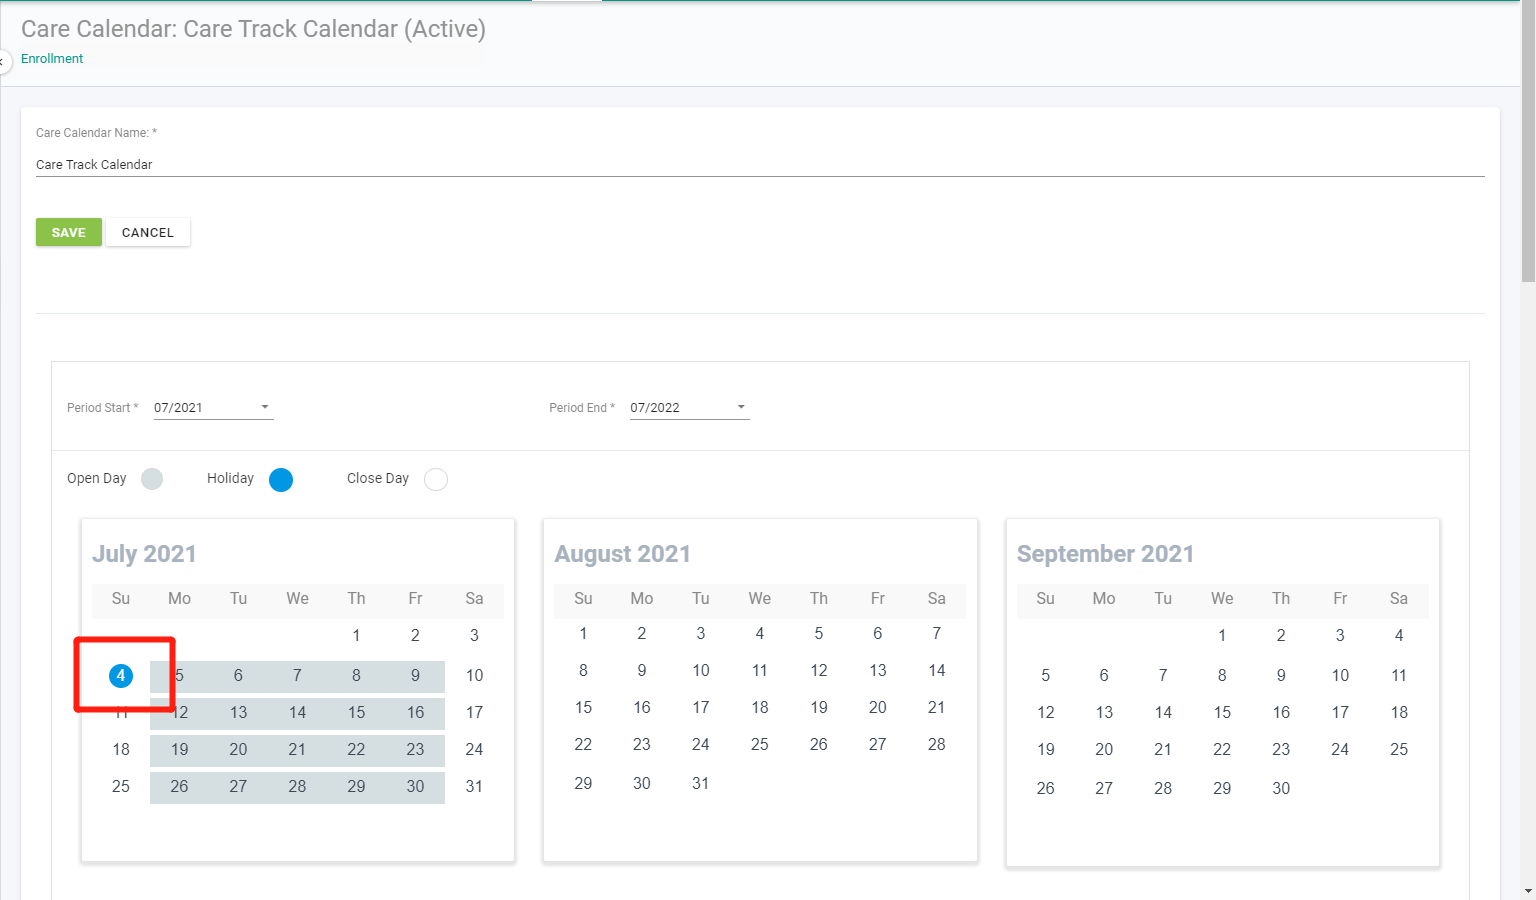Select July 17, 2021 Saturday
This screenshot has height=900, width=1536.
point(474,713)
